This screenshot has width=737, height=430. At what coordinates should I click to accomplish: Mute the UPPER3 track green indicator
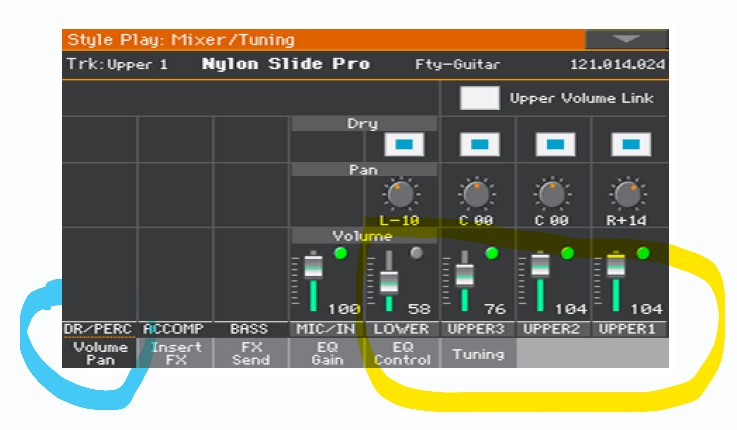(492, 253)
